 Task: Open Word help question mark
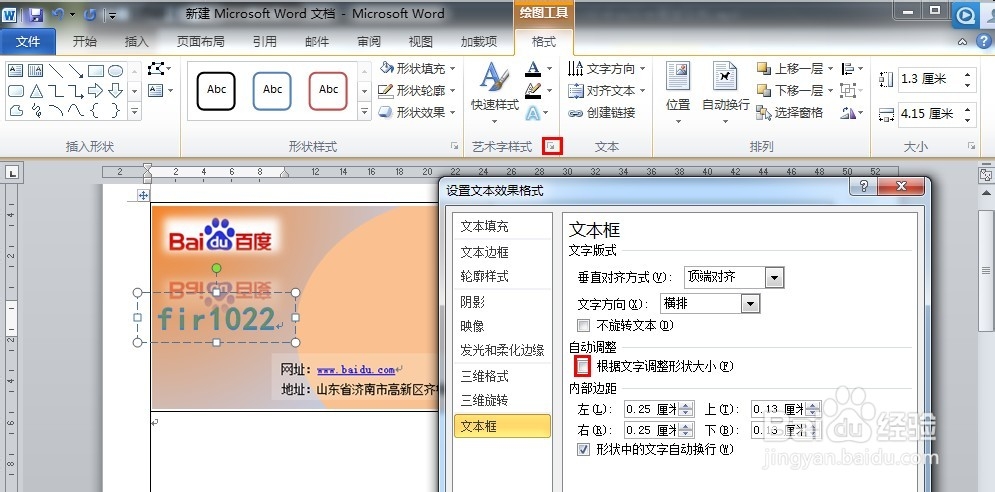pyautogui.click(x=983, y=41)
